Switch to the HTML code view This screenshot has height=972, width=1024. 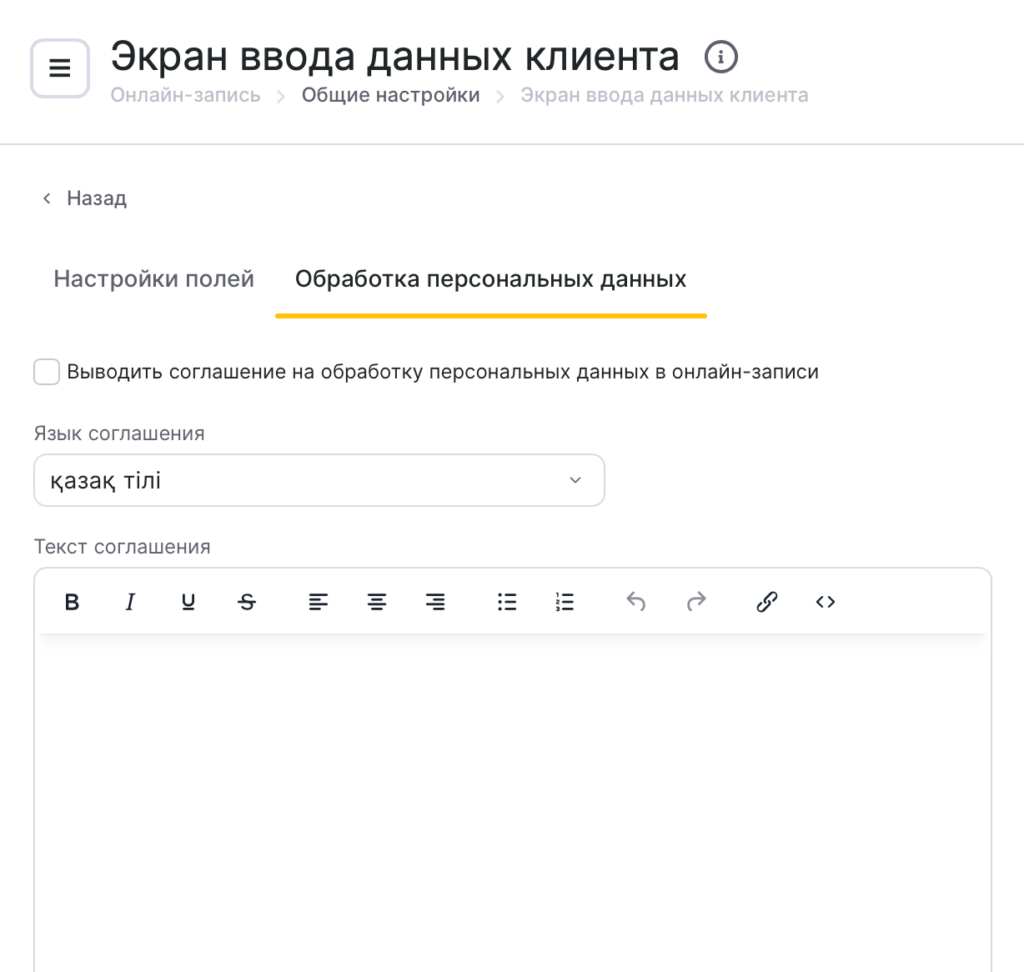coord(825,602)
